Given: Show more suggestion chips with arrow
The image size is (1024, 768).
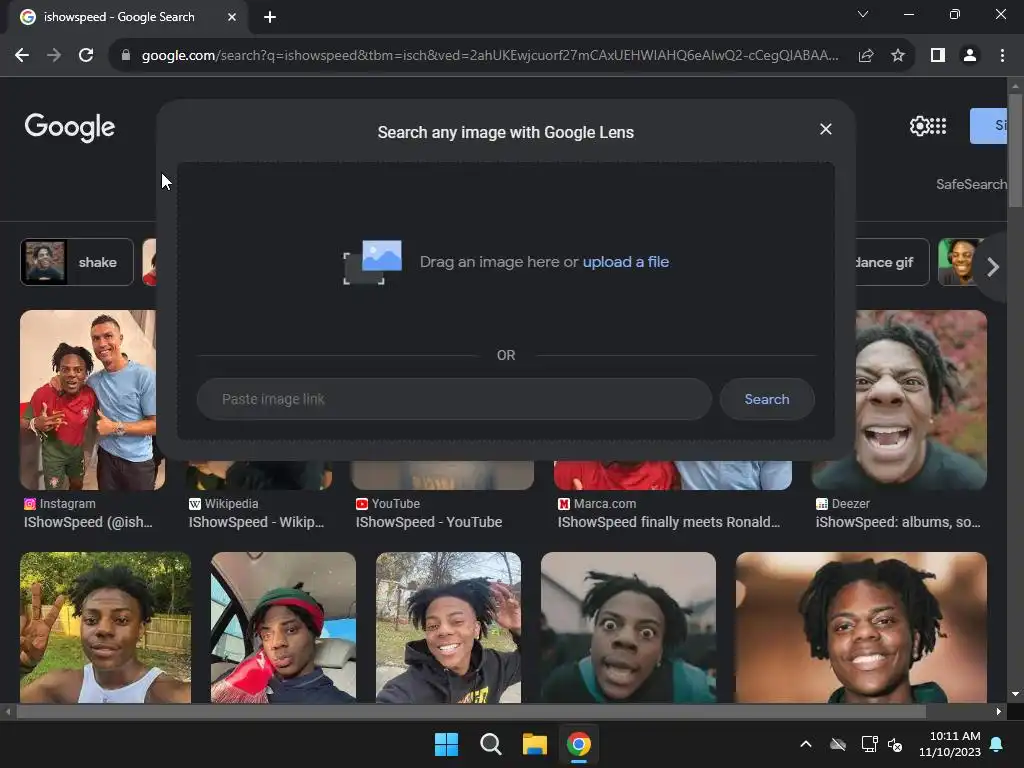Looking at the screenshot, I should point(993,266).
